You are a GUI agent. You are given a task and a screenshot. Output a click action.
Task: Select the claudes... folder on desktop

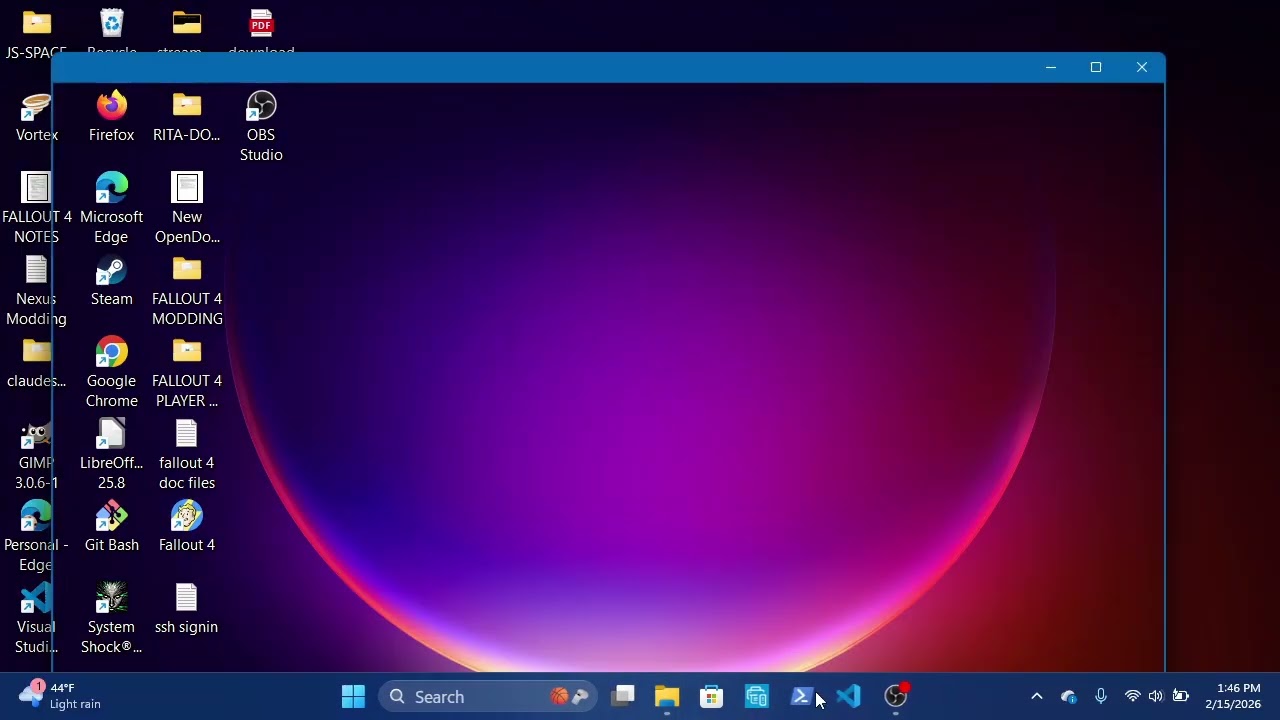(36, 364)
